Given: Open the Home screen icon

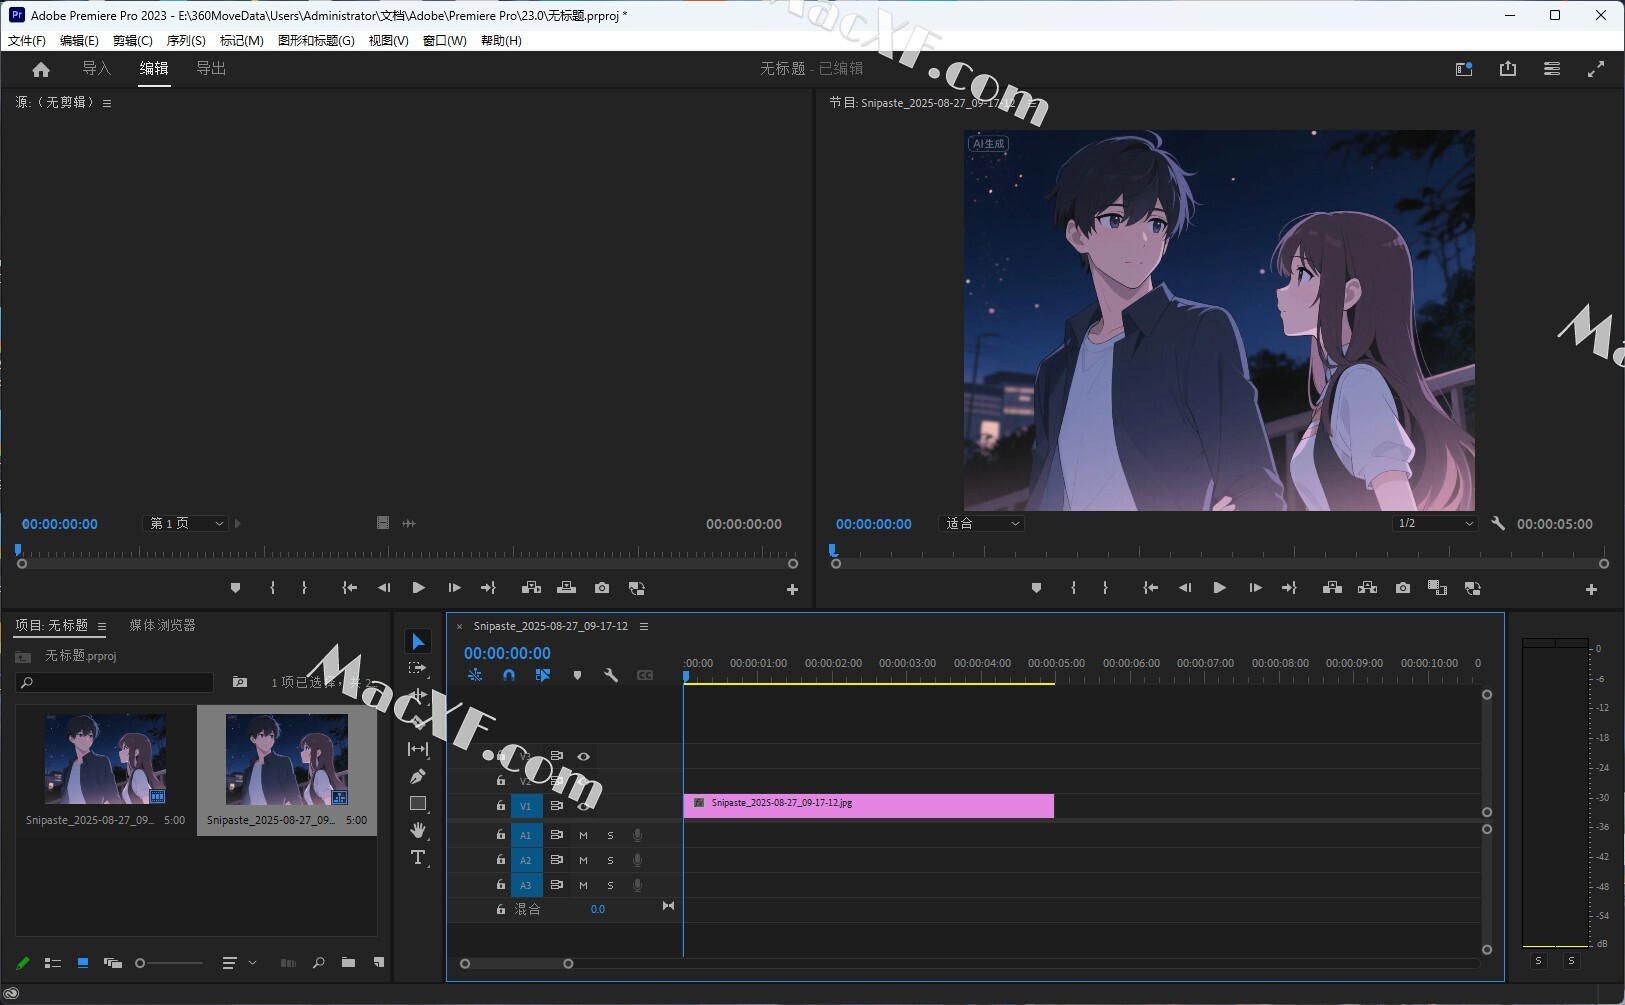Looking at the screenshot, I should click(x=41, y=69).
